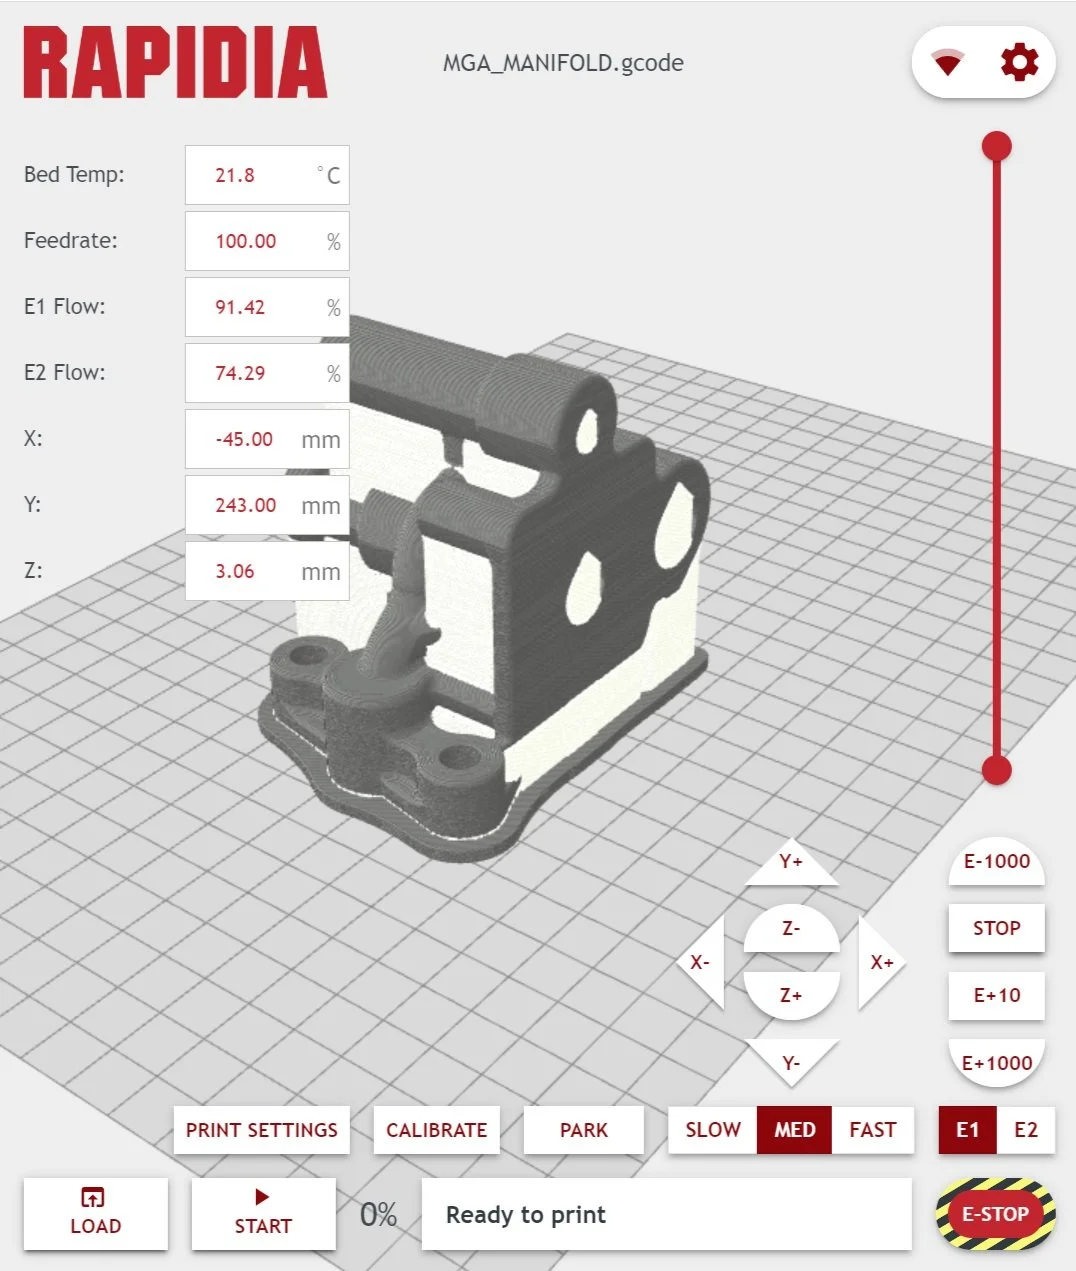Check the WiFi connection status icon

point(949,62)
